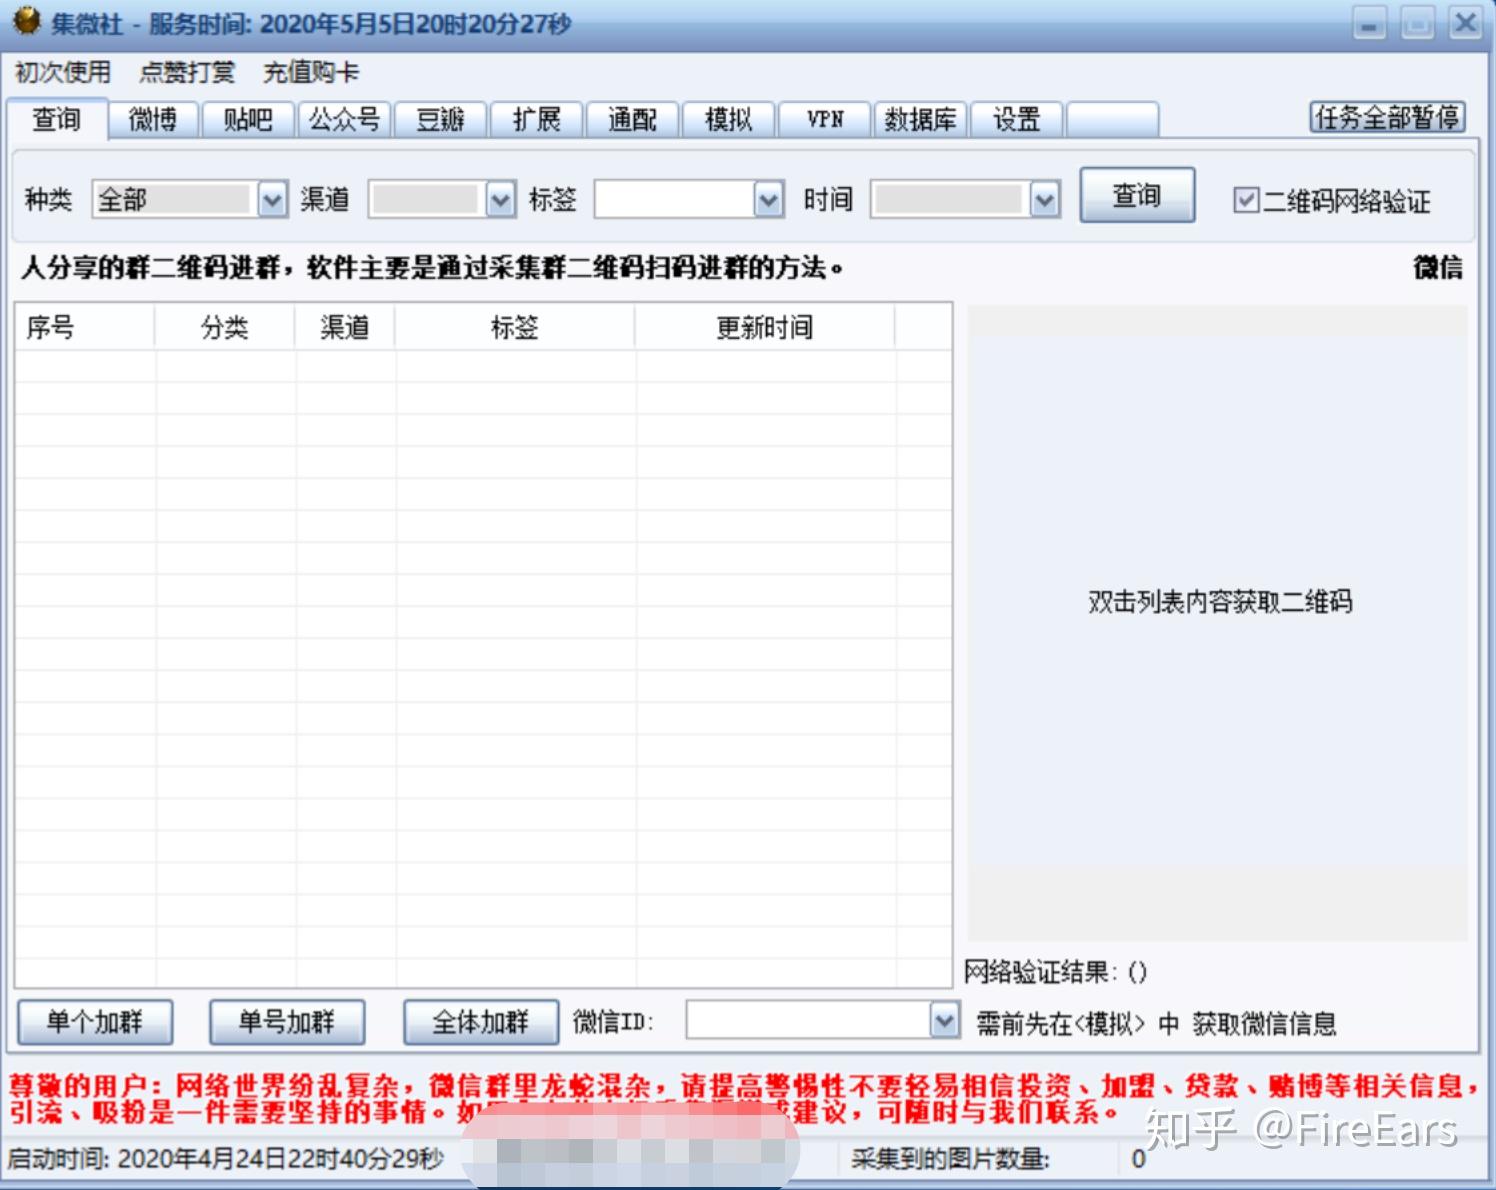Open the 初次使用 menu
The image size is (1496, 1190).
62,72
